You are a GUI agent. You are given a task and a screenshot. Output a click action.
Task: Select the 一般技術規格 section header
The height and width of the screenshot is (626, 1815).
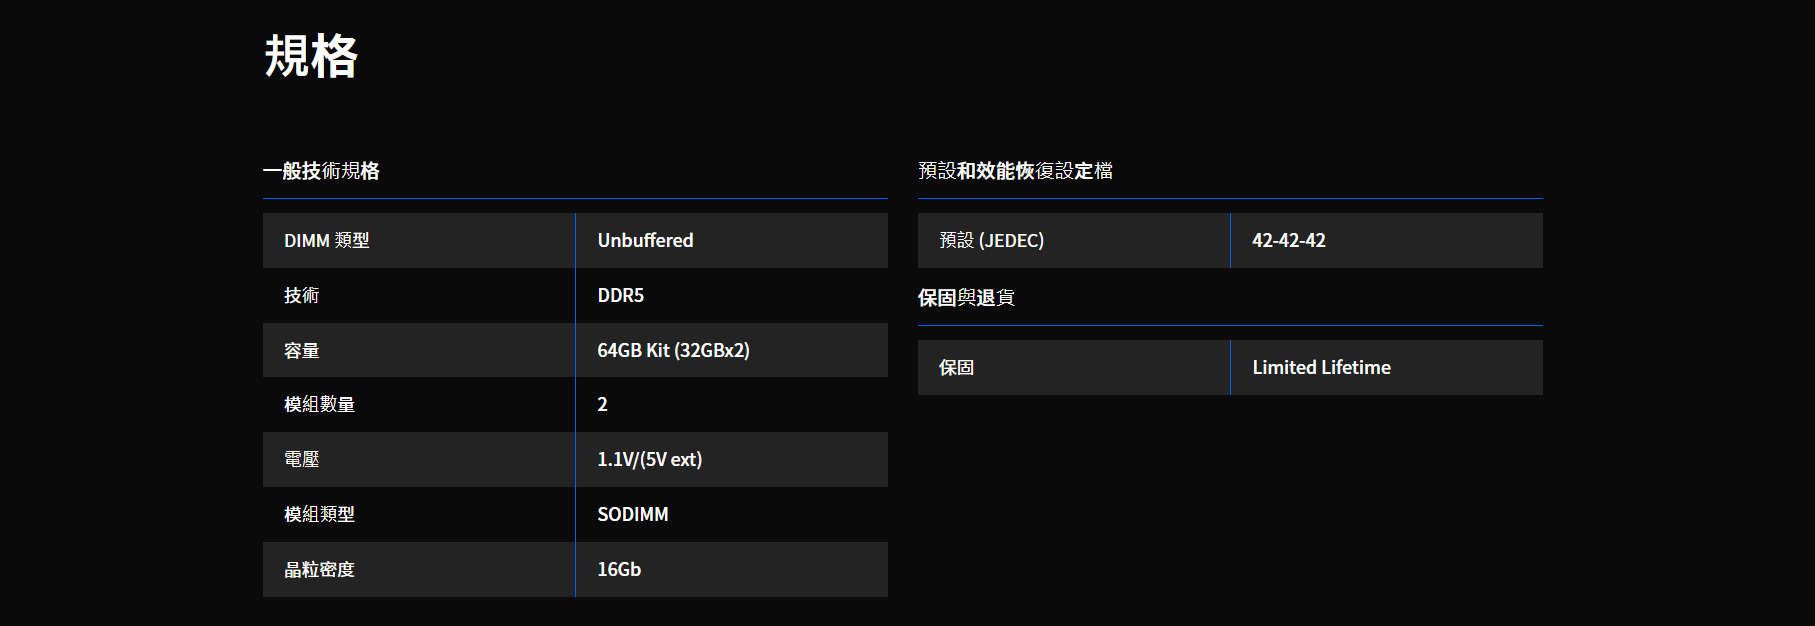coord(321,171)
